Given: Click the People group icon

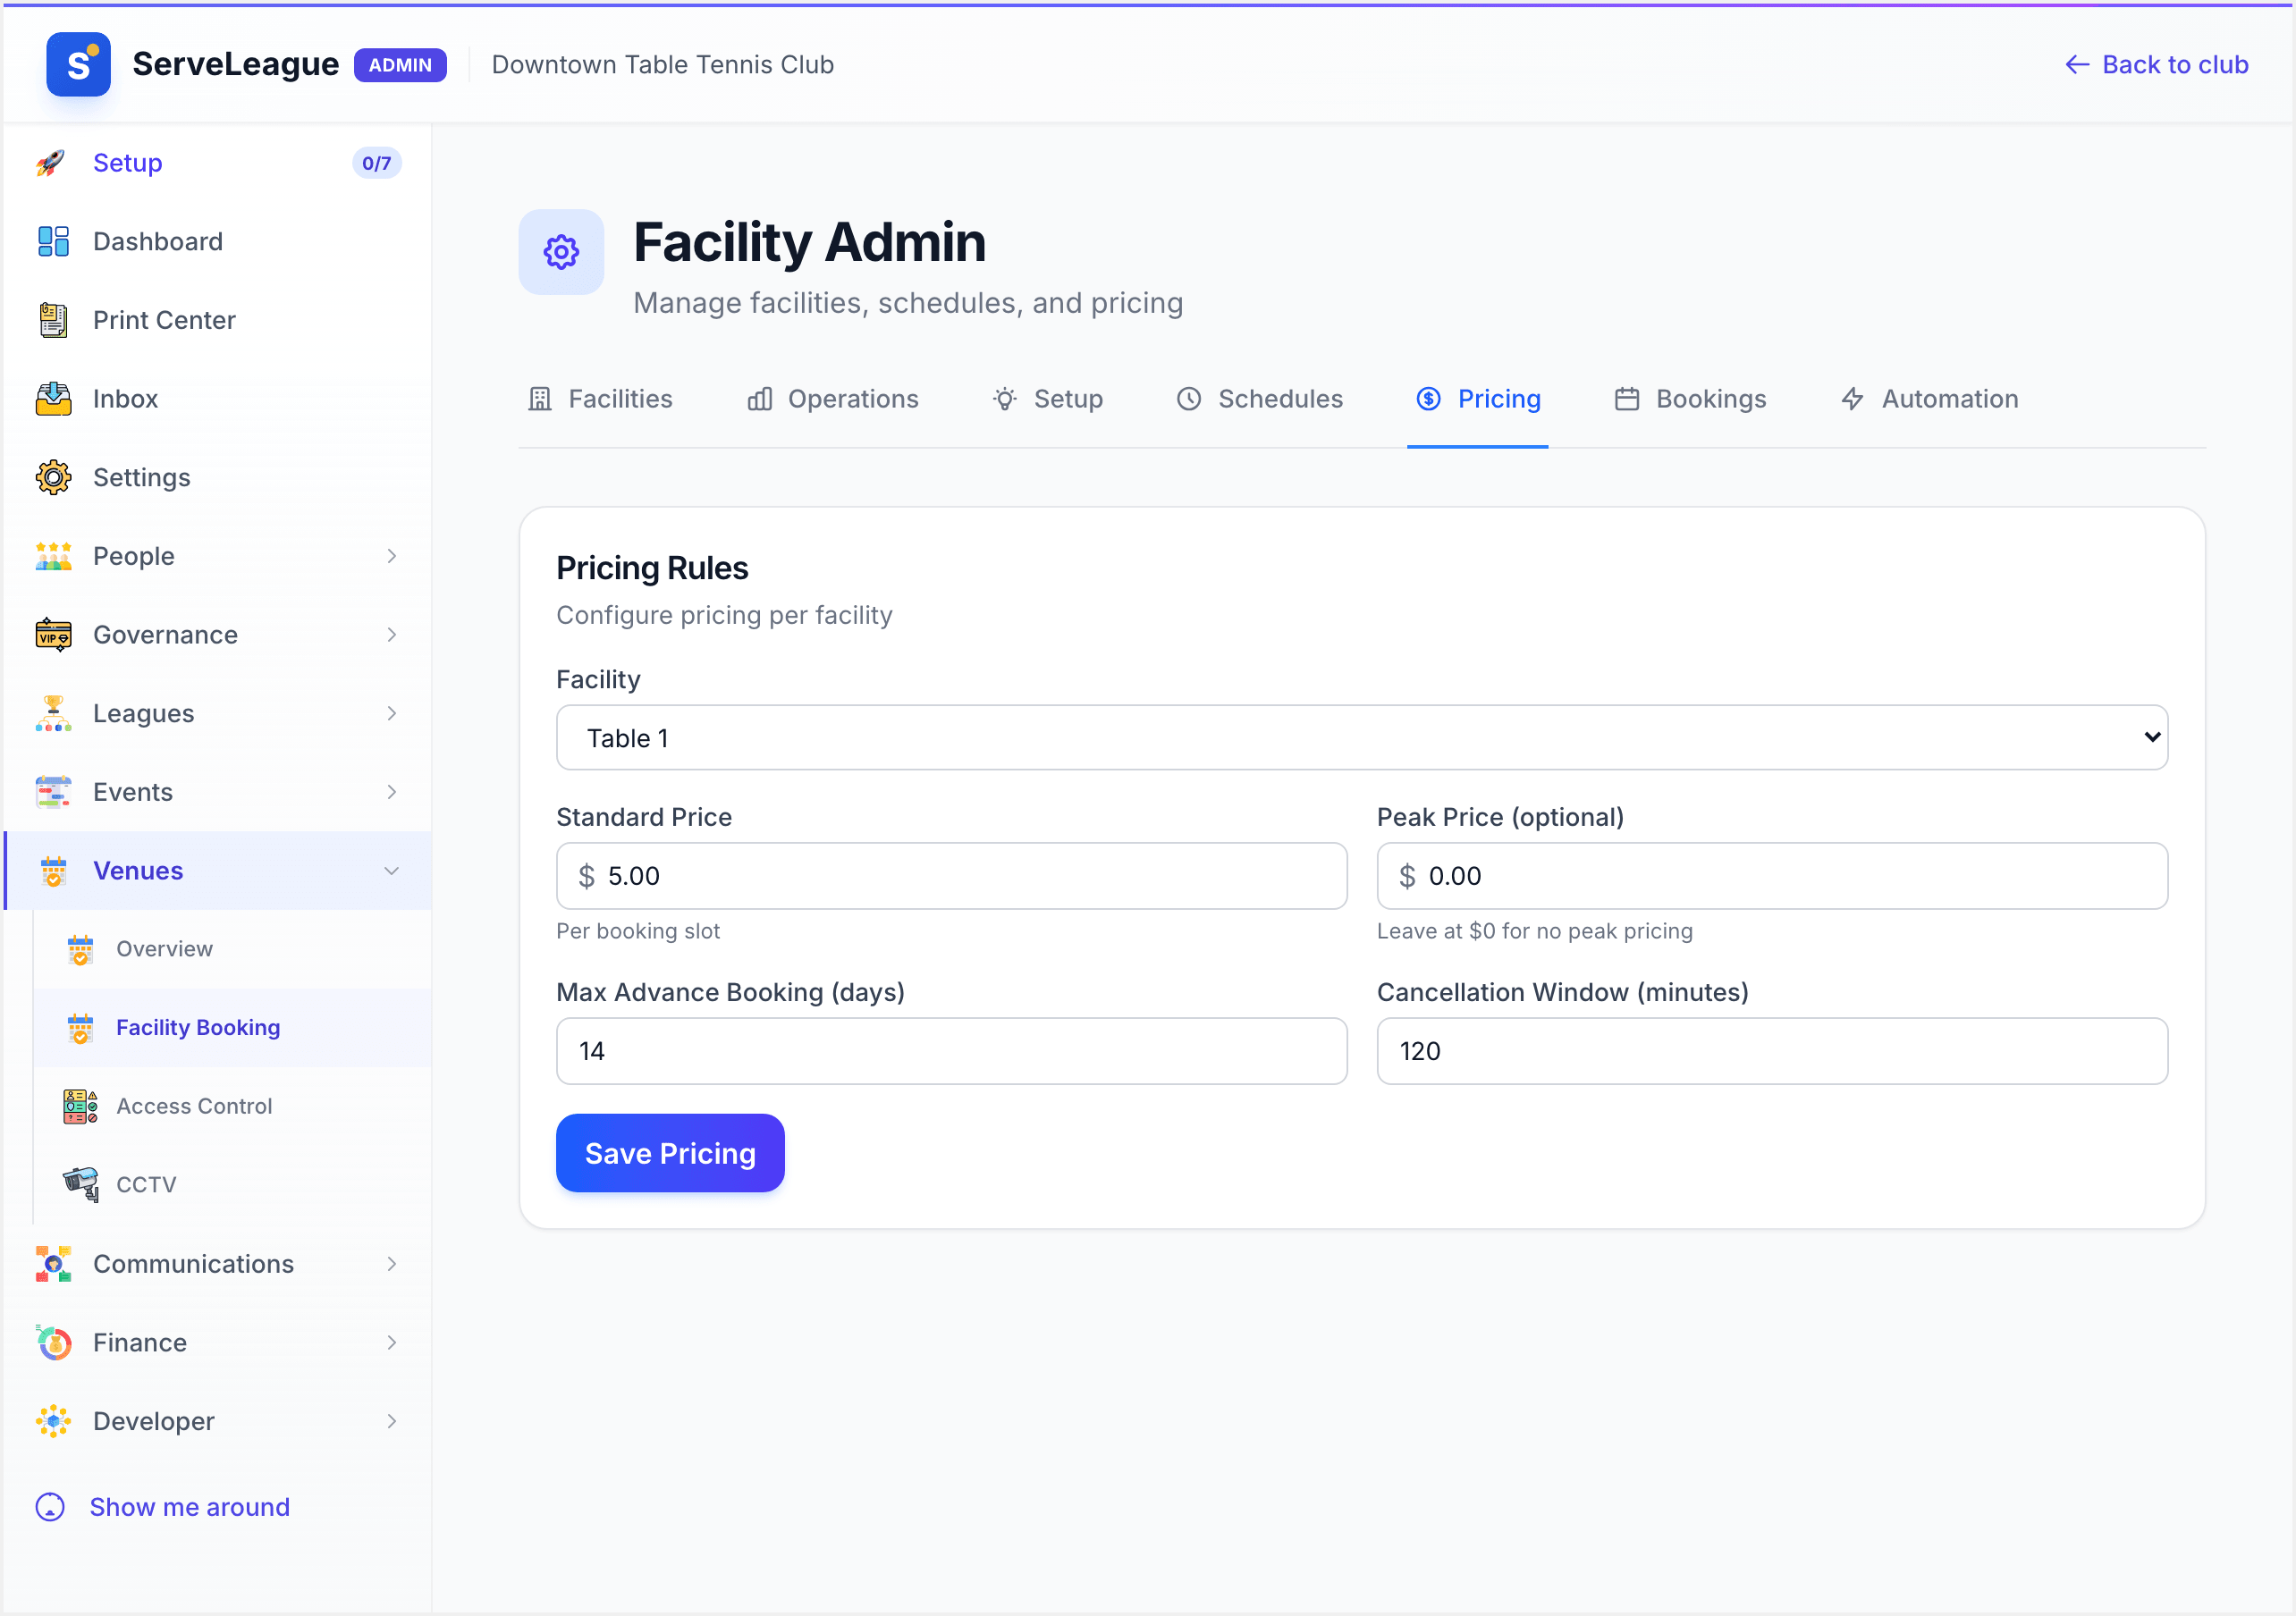Looking at the screenshot, I should pyautogui.click(x=53, y=556).
